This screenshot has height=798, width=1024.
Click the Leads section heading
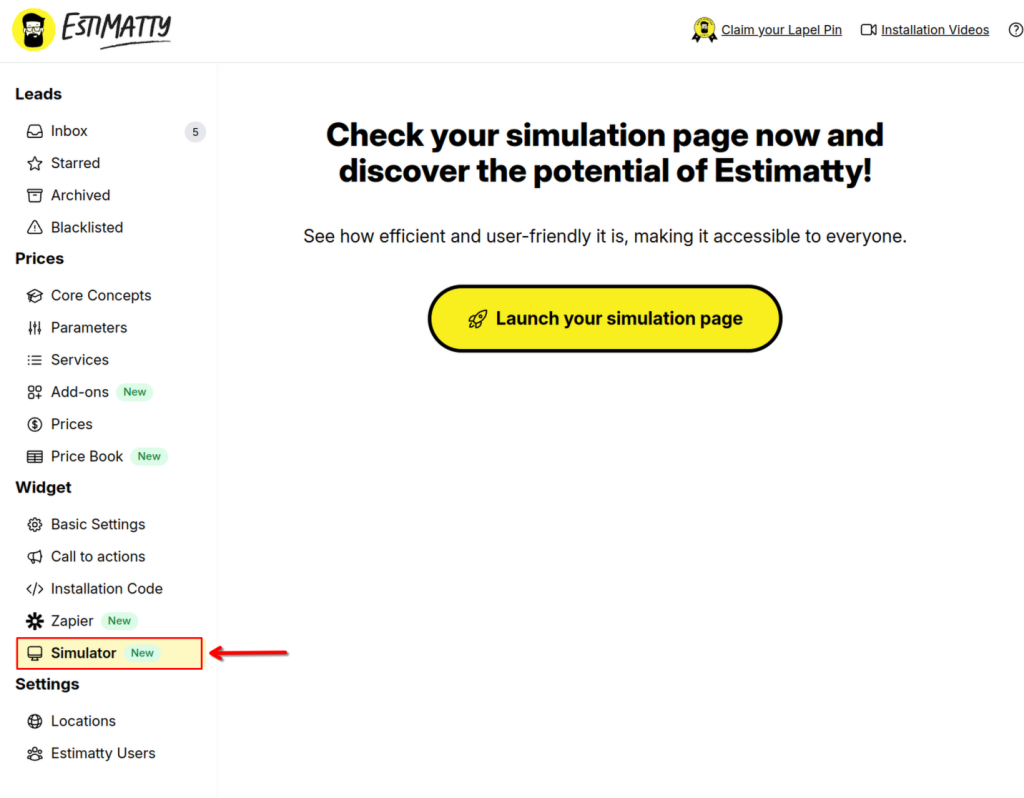tap(39, 94)
